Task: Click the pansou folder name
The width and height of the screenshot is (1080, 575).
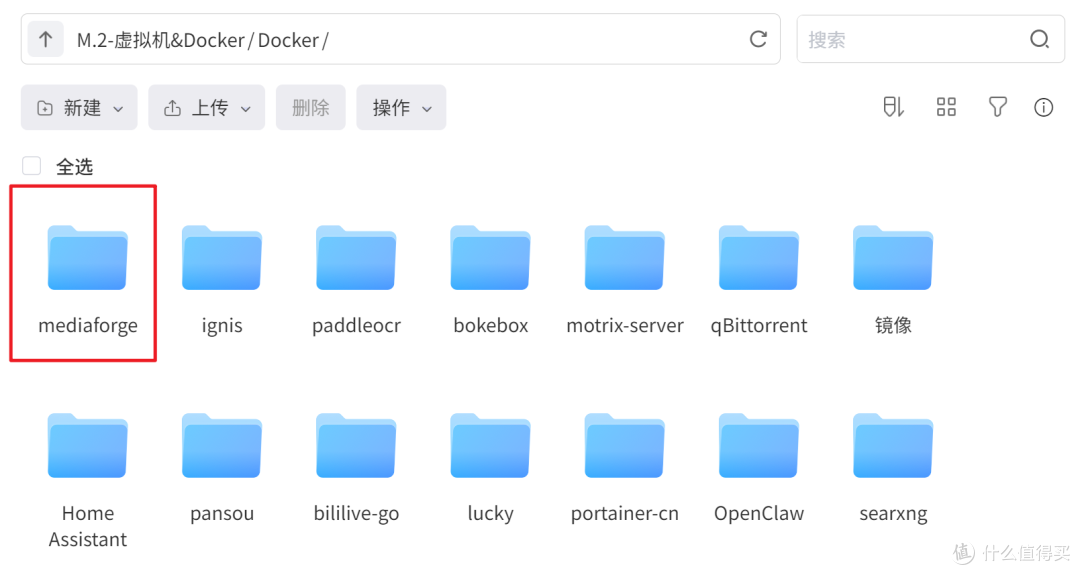Action: [222, 514]
